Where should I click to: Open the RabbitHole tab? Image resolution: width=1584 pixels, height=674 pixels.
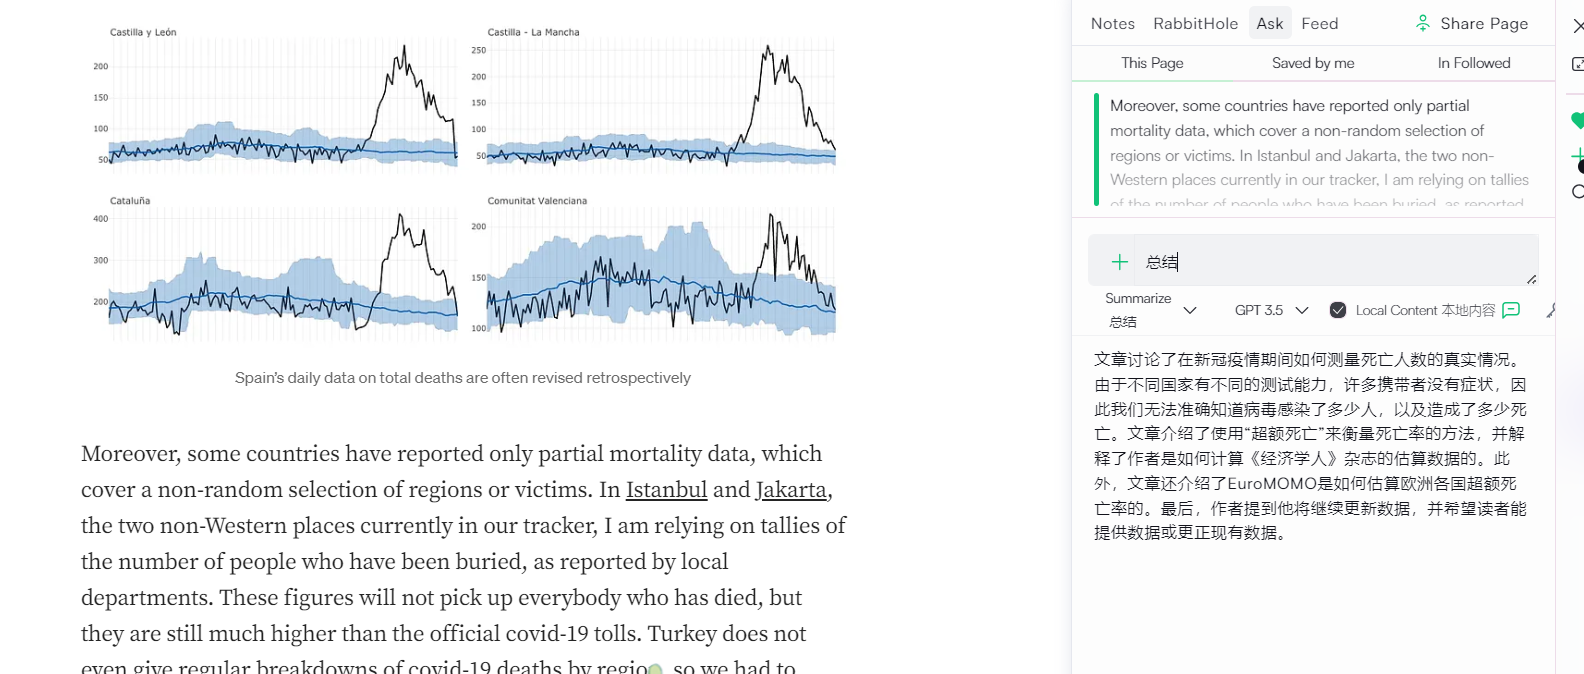1195,23
